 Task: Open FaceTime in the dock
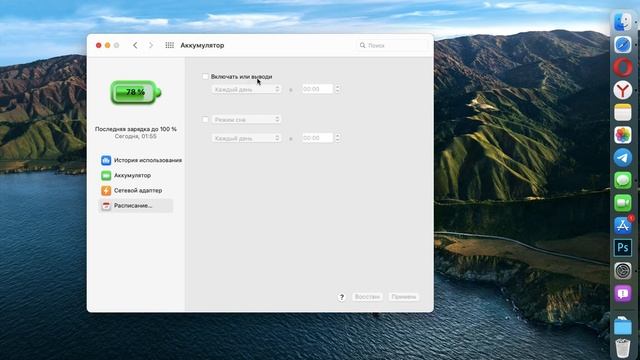tap(623, 203)
